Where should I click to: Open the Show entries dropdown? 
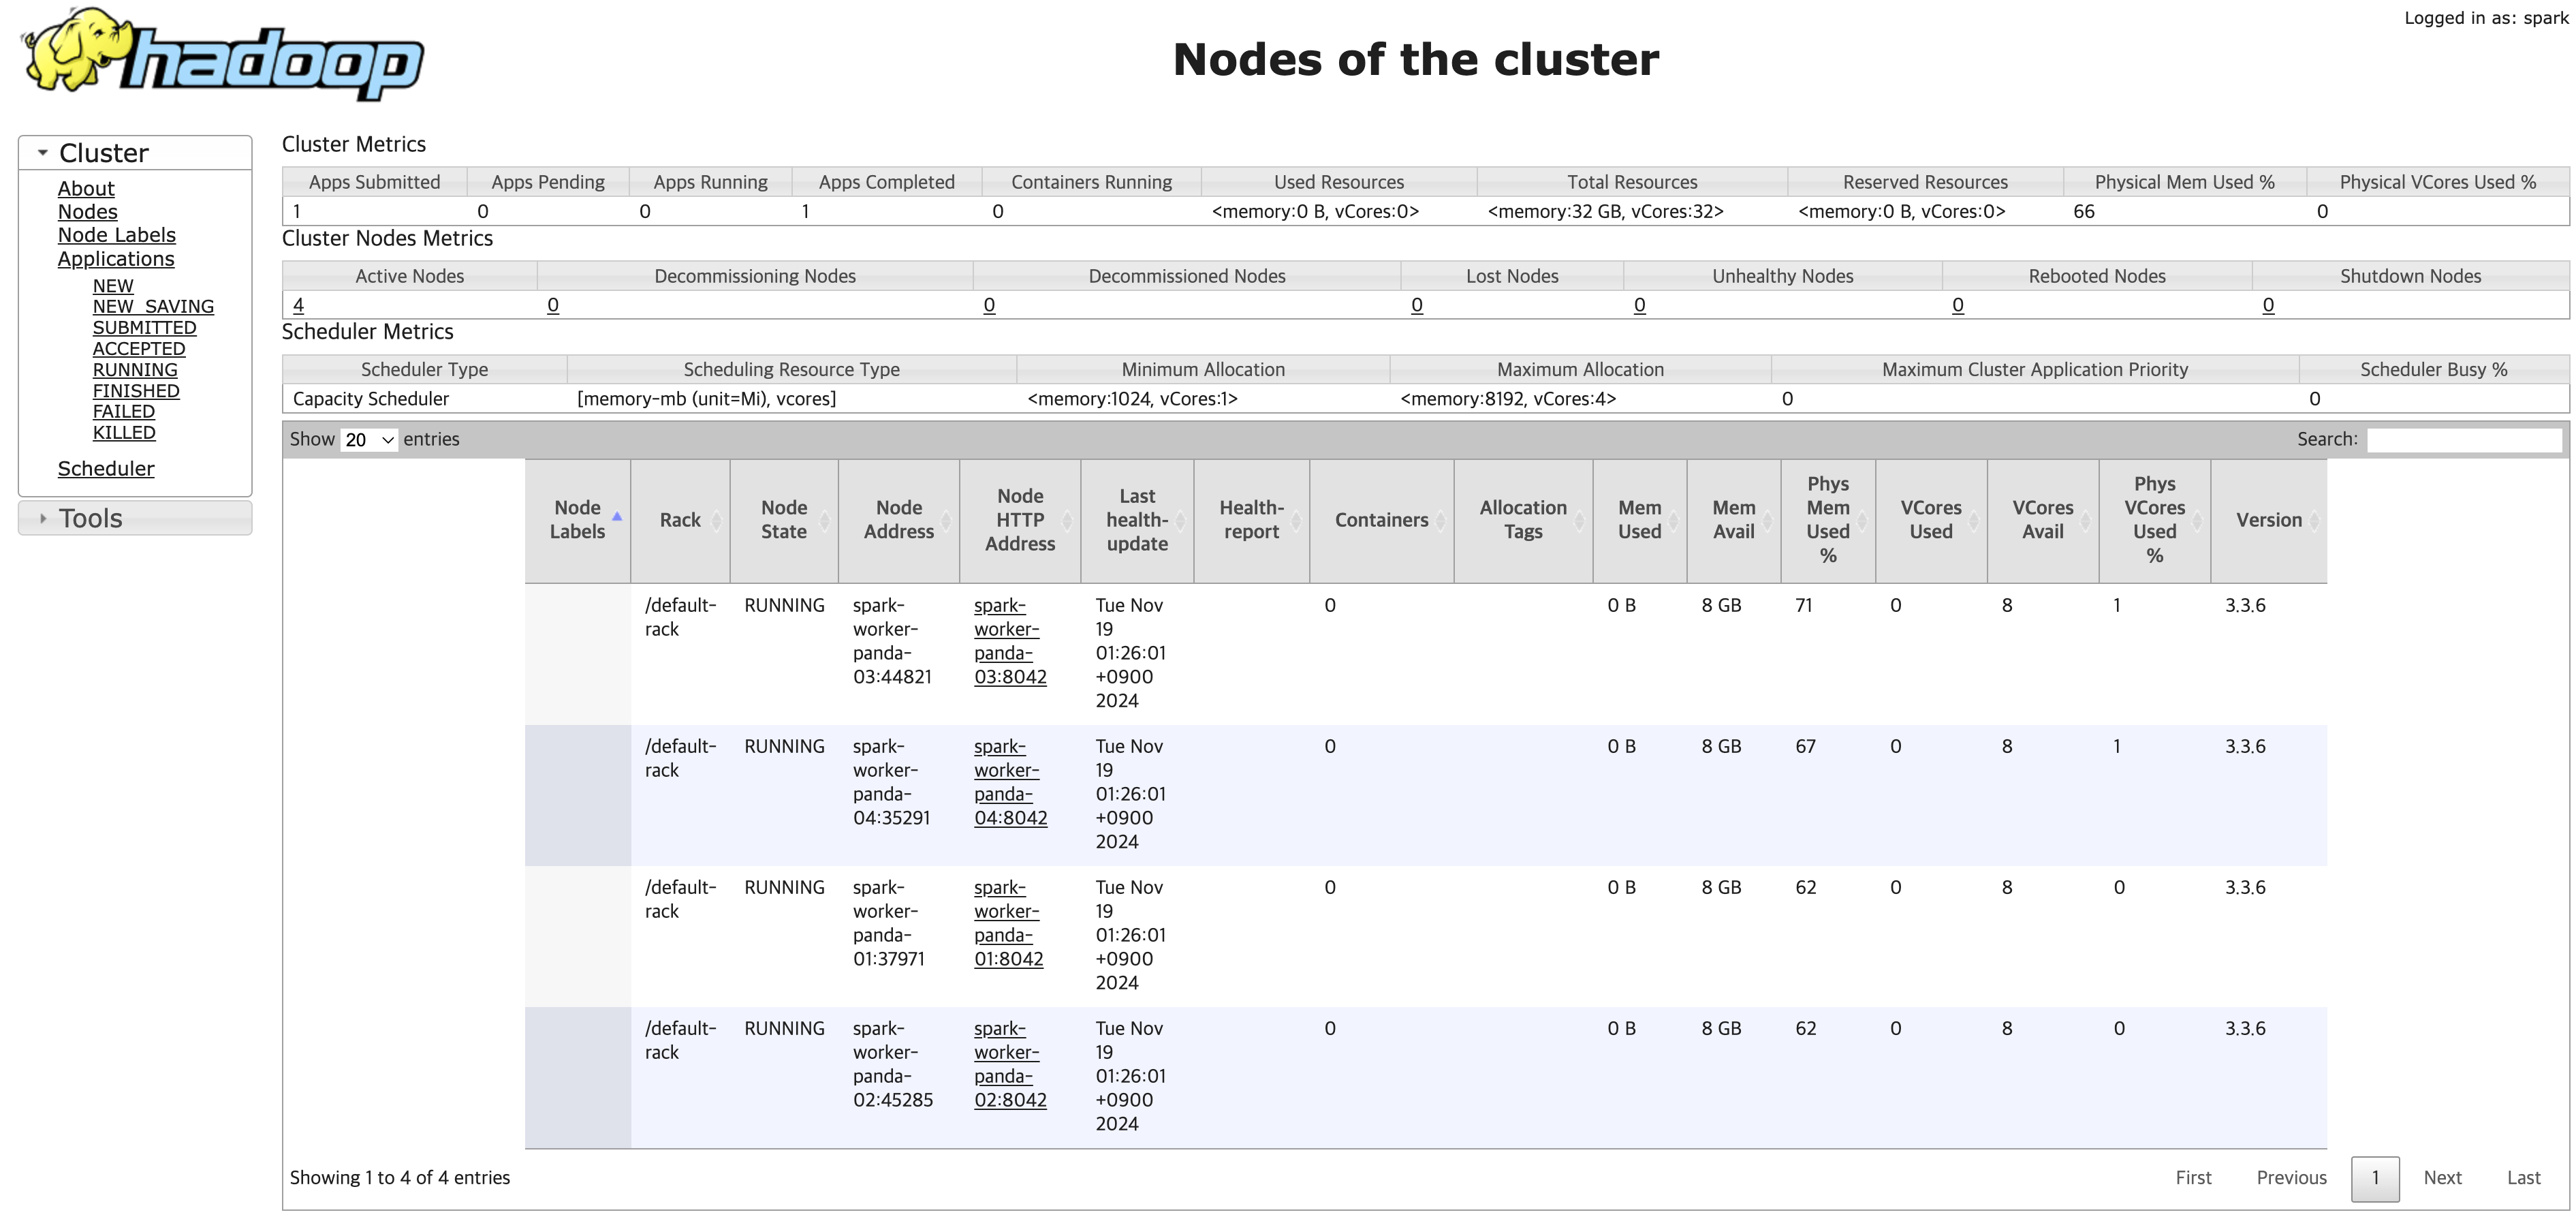coord(369,440)
